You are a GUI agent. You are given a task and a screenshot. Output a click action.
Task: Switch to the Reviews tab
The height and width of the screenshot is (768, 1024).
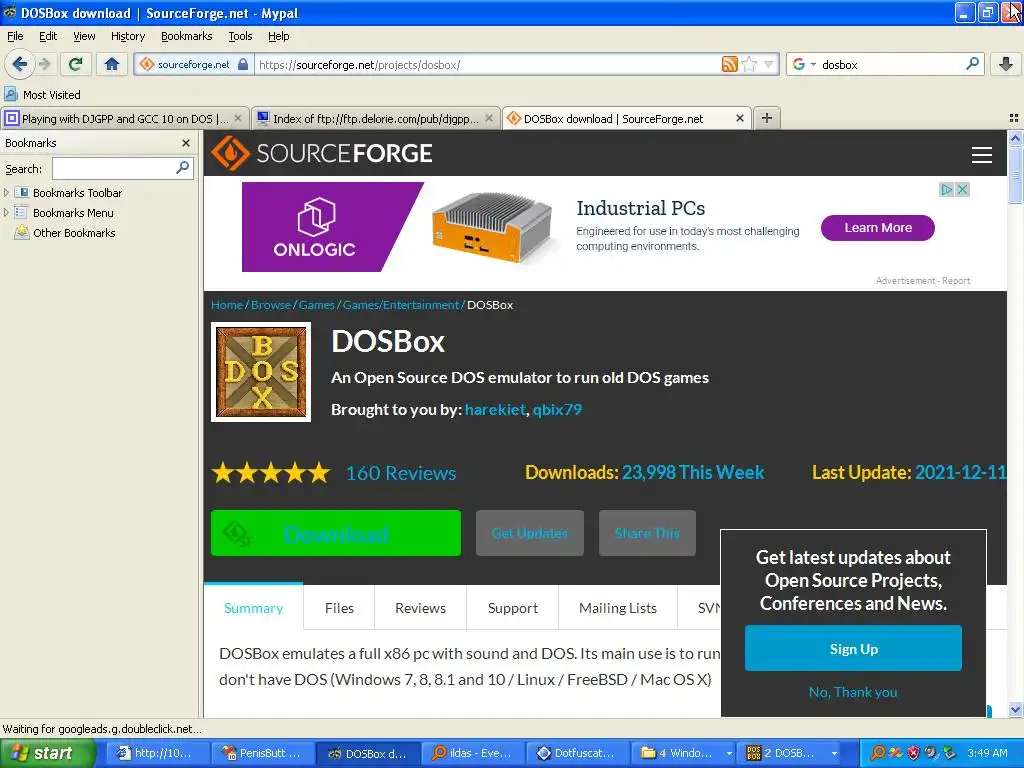(421, 608)
